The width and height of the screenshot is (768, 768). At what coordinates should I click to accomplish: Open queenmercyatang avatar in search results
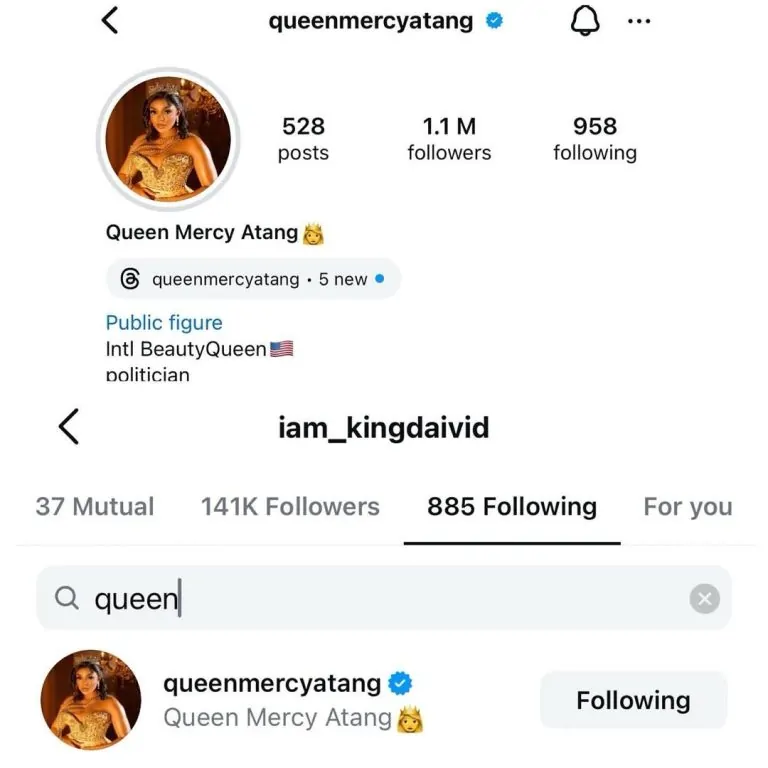pos(91,700)
